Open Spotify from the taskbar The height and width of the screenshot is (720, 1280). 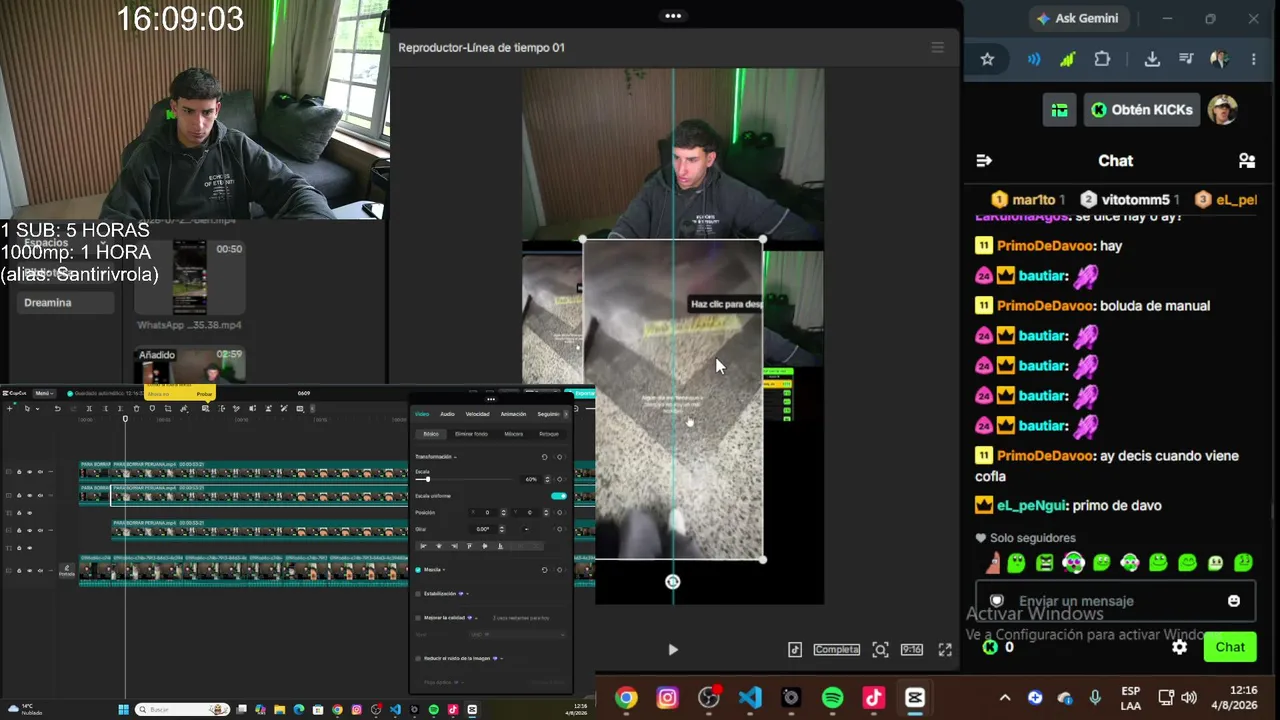(832, 698)
